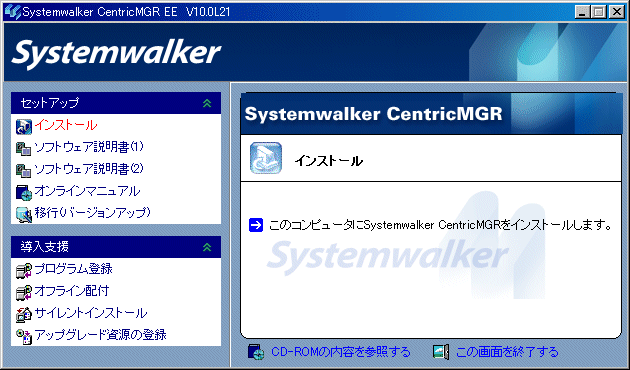Open プログラム登録 link
The height and width of the screenshot is (370, 630).
[x=73, y=269]
